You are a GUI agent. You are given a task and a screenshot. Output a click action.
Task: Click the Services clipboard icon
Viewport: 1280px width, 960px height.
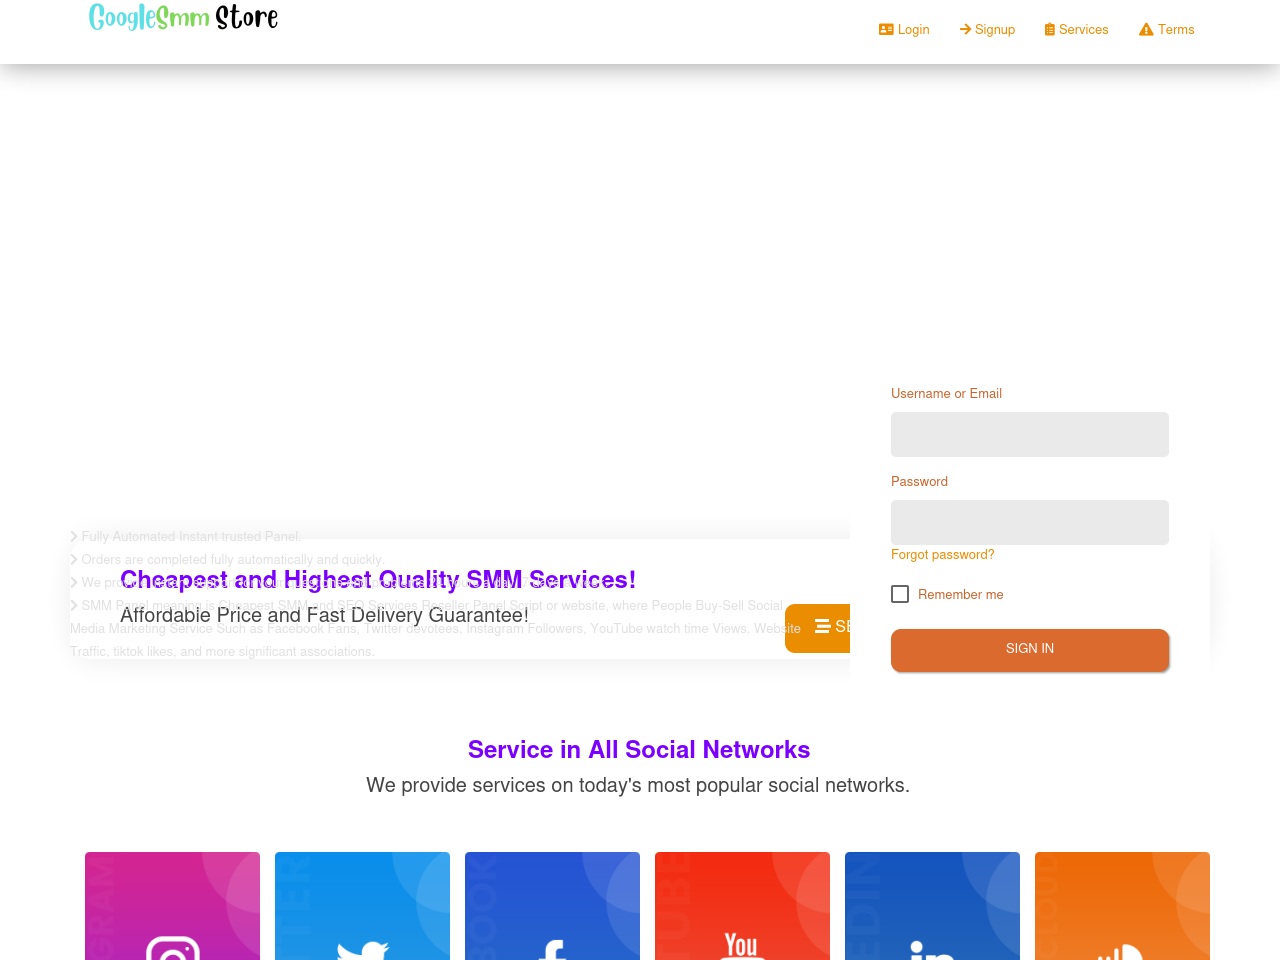[x=1050, y=29]
